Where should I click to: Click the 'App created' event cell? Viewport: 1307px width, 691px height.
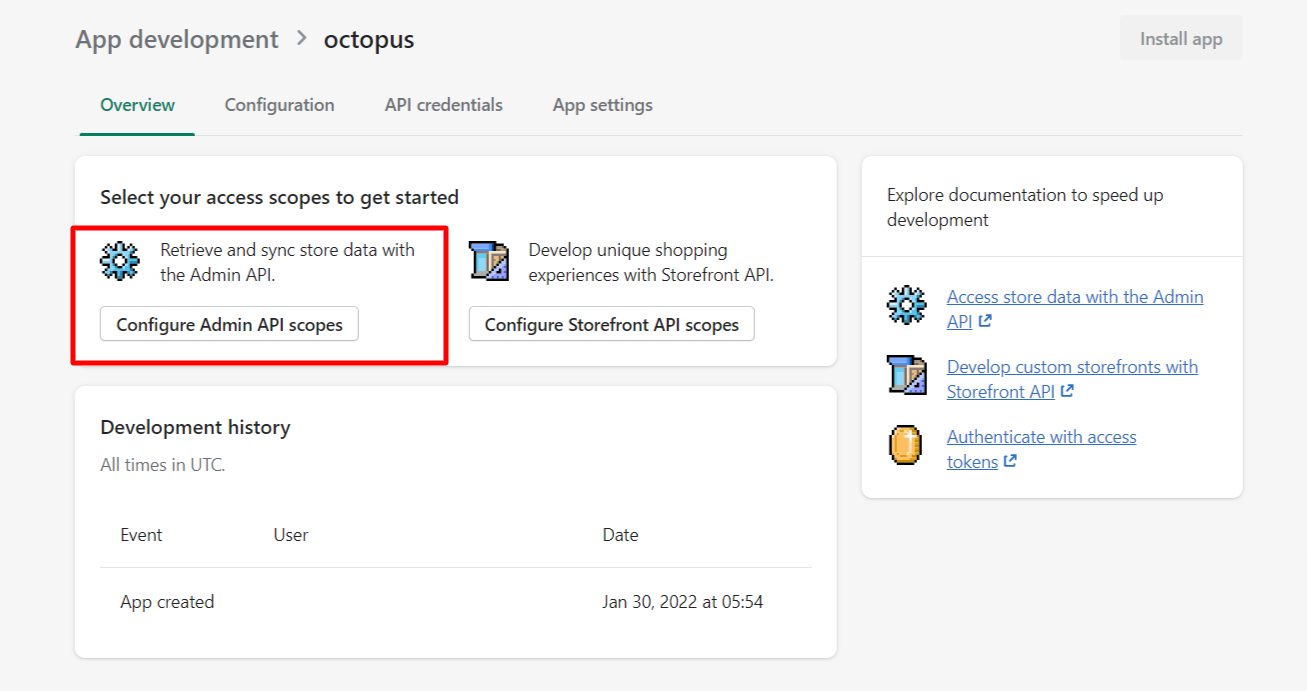[x=167, y=602]
